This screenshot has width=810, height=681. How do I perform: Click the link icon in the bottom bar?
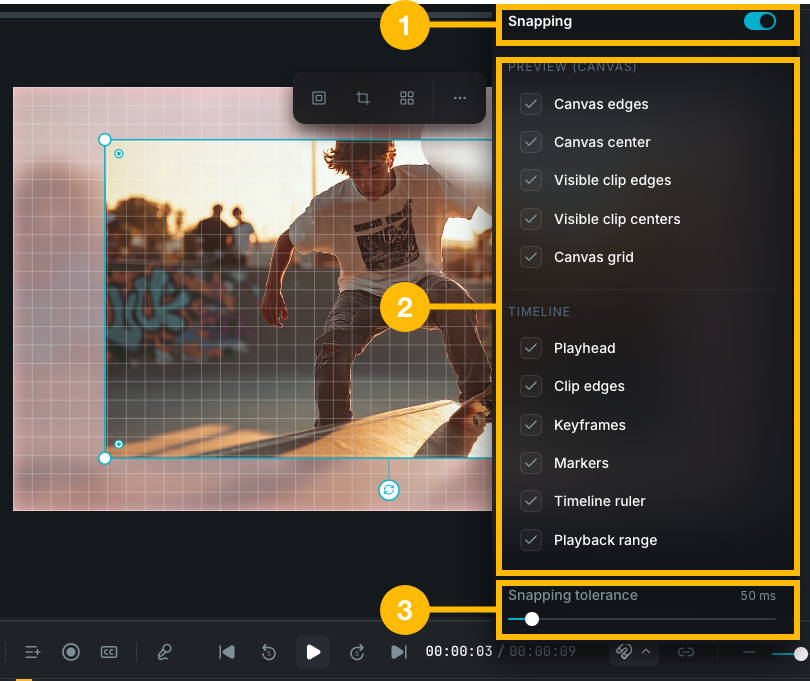[687, 652]
